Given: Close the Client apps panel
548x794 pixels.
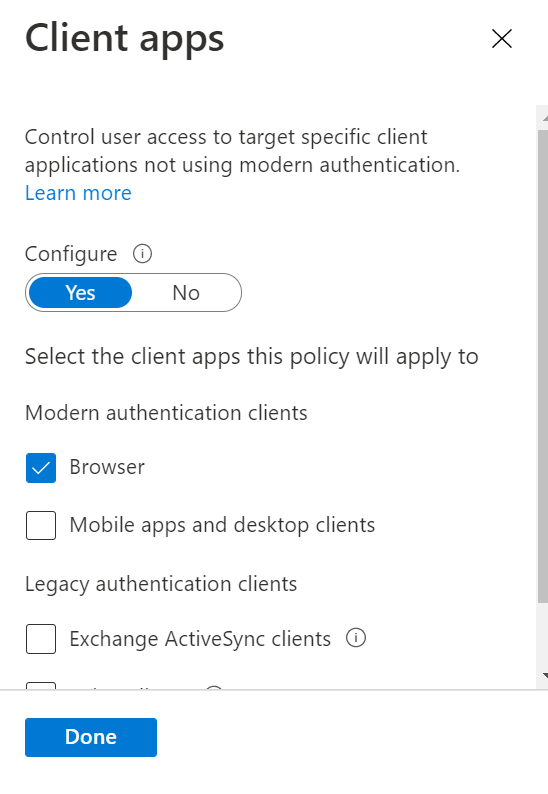Looking at the screenshot, I should tap(501, 38).
